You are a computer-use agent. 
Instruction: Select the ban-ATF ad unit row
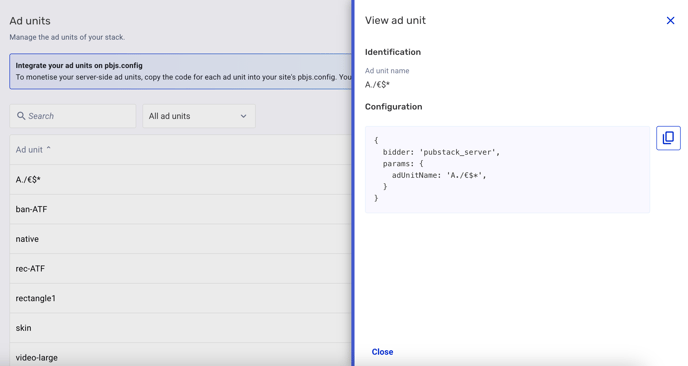[x=181, y=209]
